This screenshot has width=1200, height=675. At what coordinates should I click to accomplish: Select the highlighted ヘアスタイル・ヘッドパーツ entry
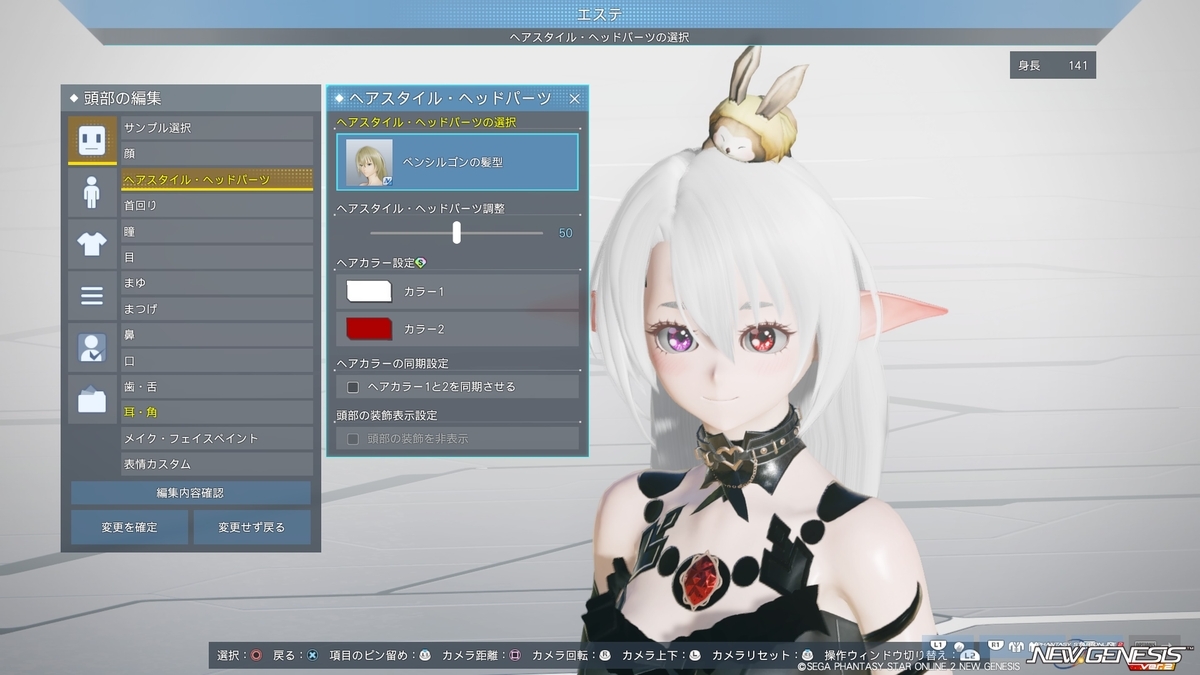[217, 179]
